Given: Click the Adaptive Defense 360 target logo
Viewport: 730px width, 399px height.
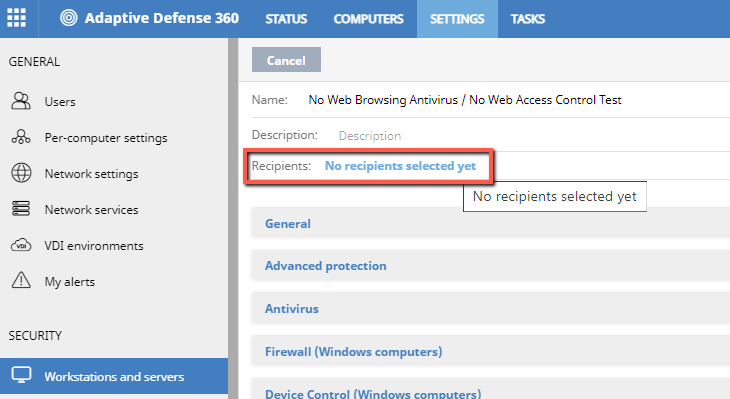Looking at the screenshot, I should [x=68, y=18].
